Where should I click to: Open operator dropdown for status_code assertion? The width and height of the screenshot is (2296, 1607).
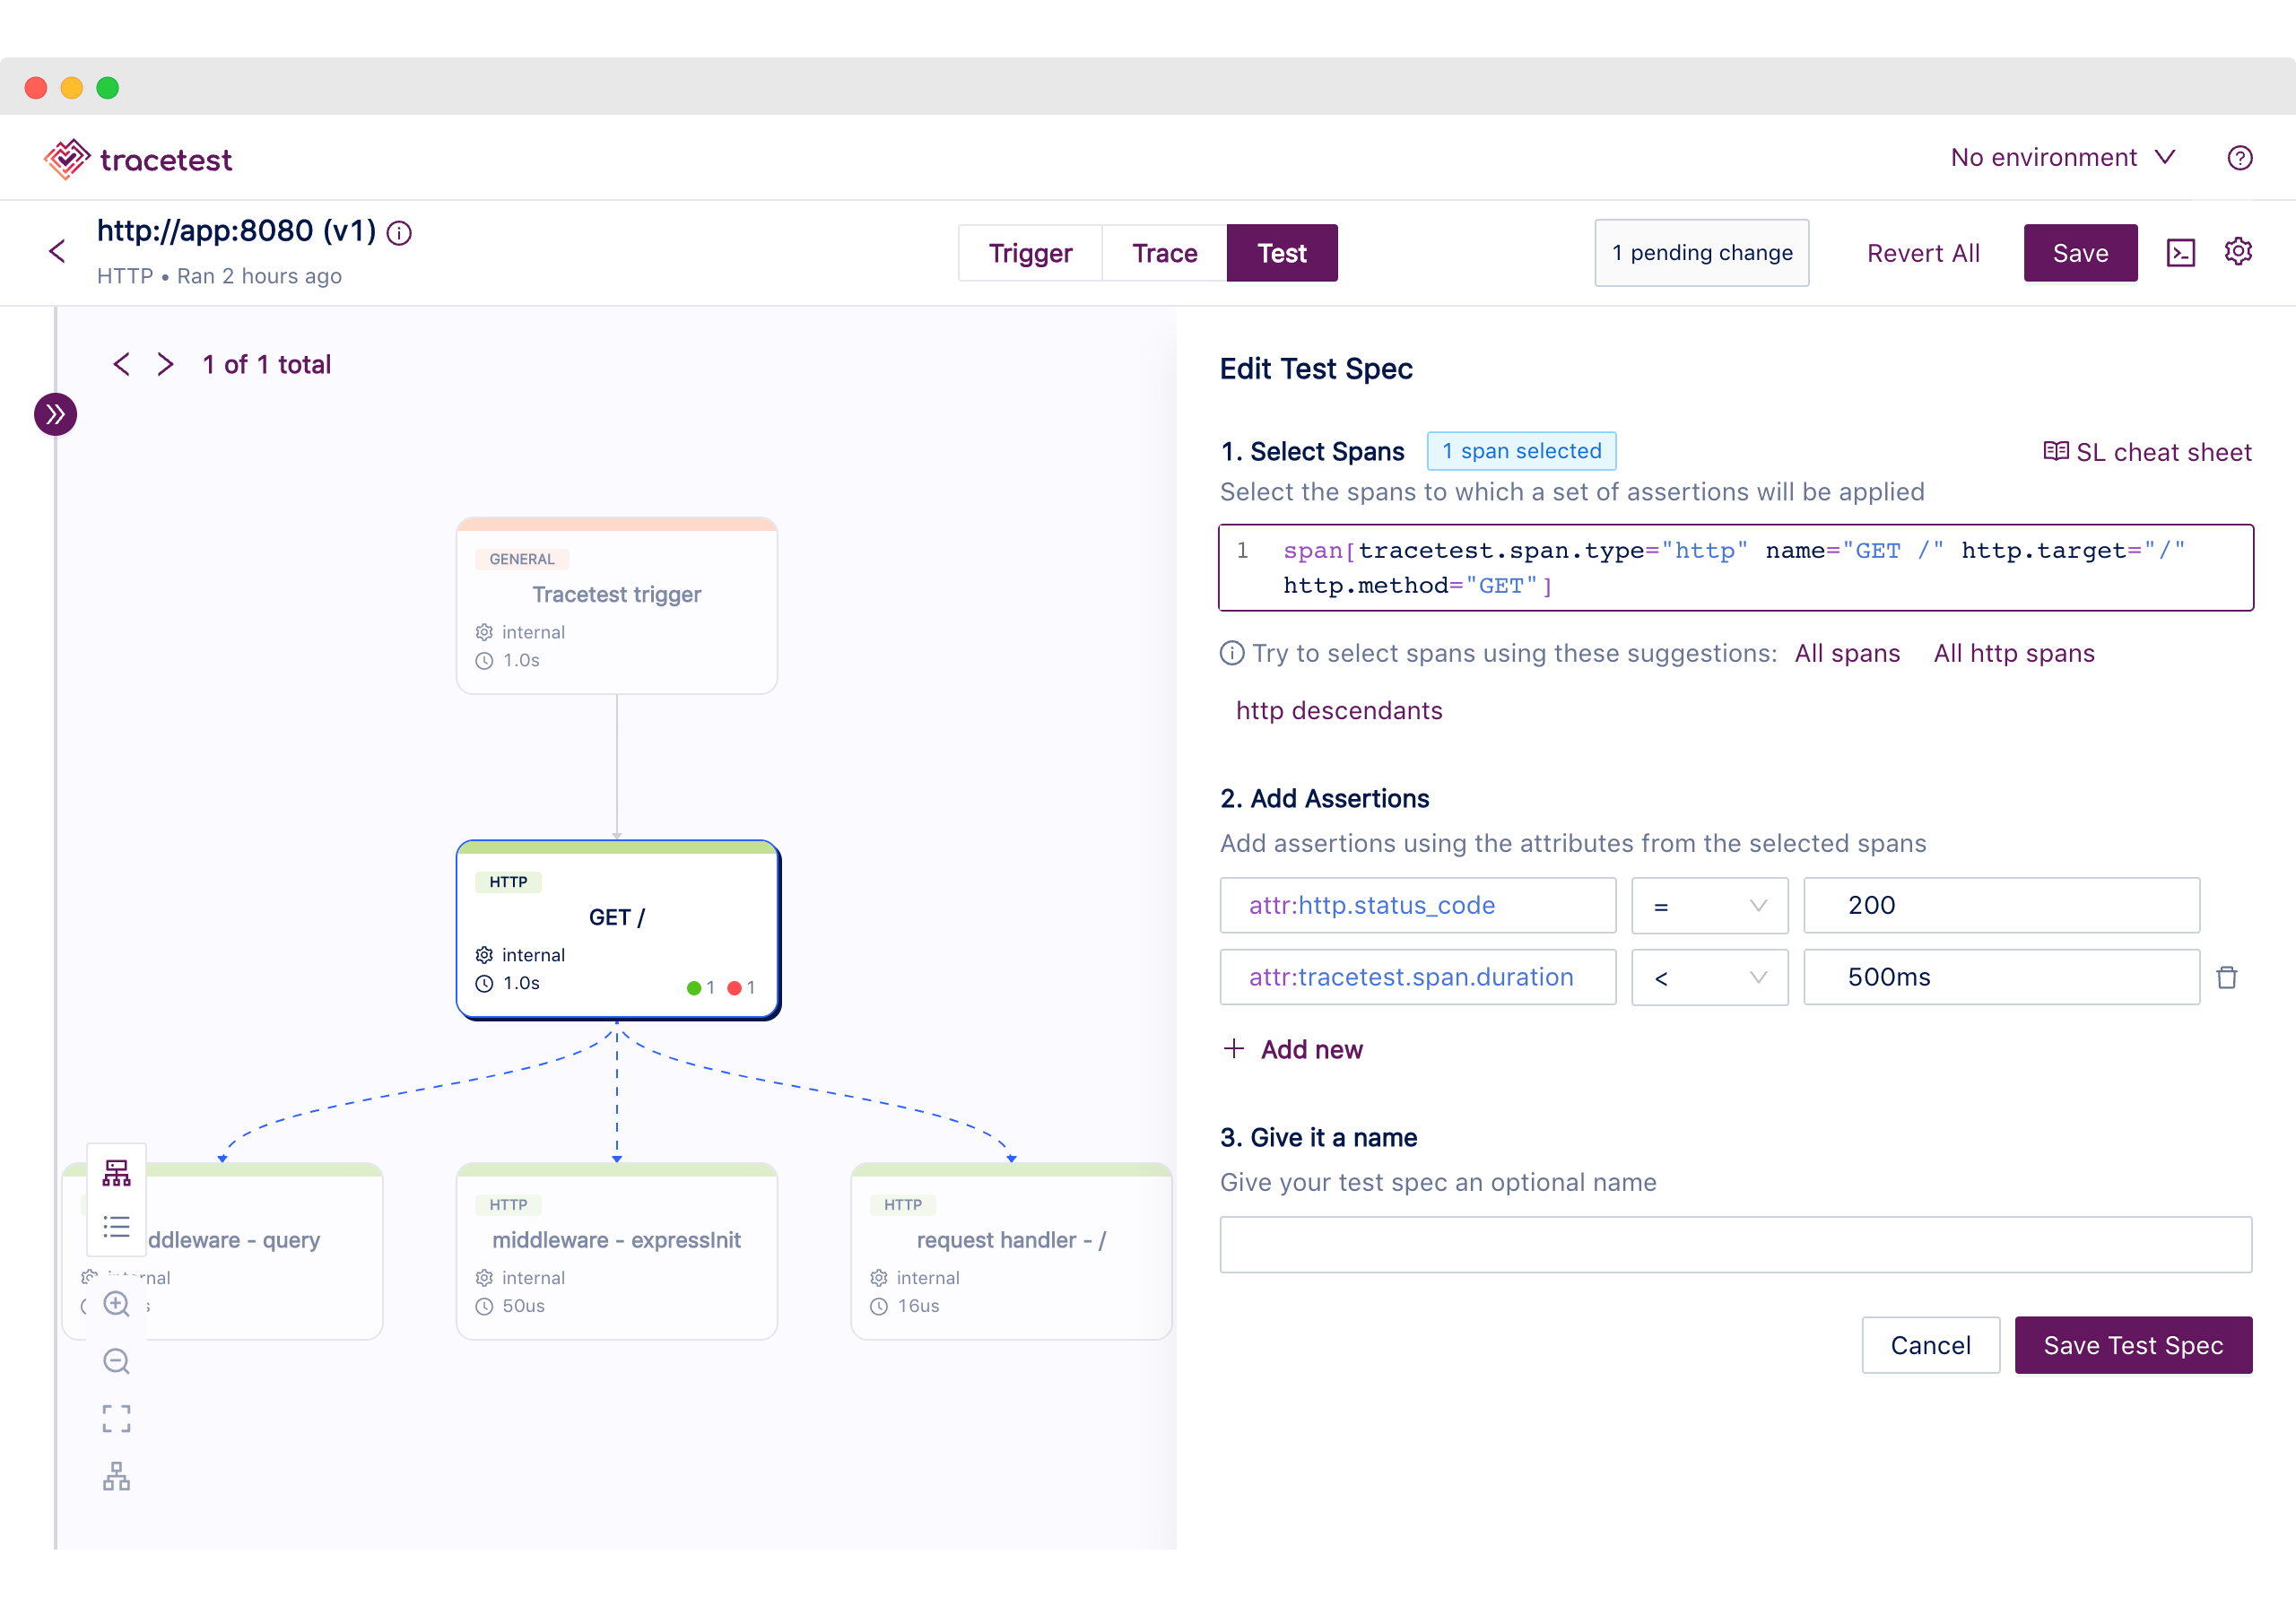(x=1709, y=906)
